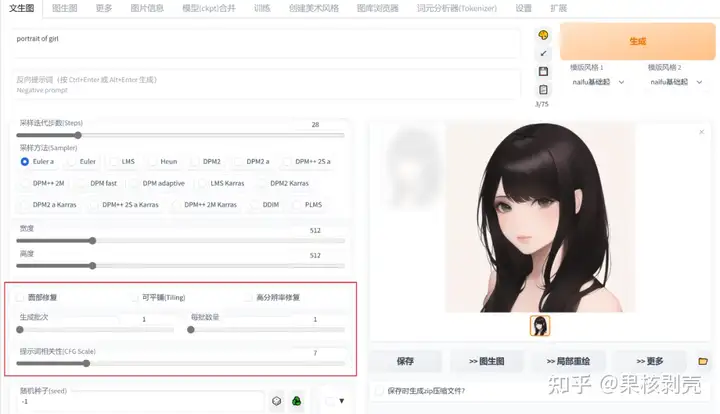The image size is (720, 414).
Task: Click the >> 更多 button
Action: [x=650, y=361]
